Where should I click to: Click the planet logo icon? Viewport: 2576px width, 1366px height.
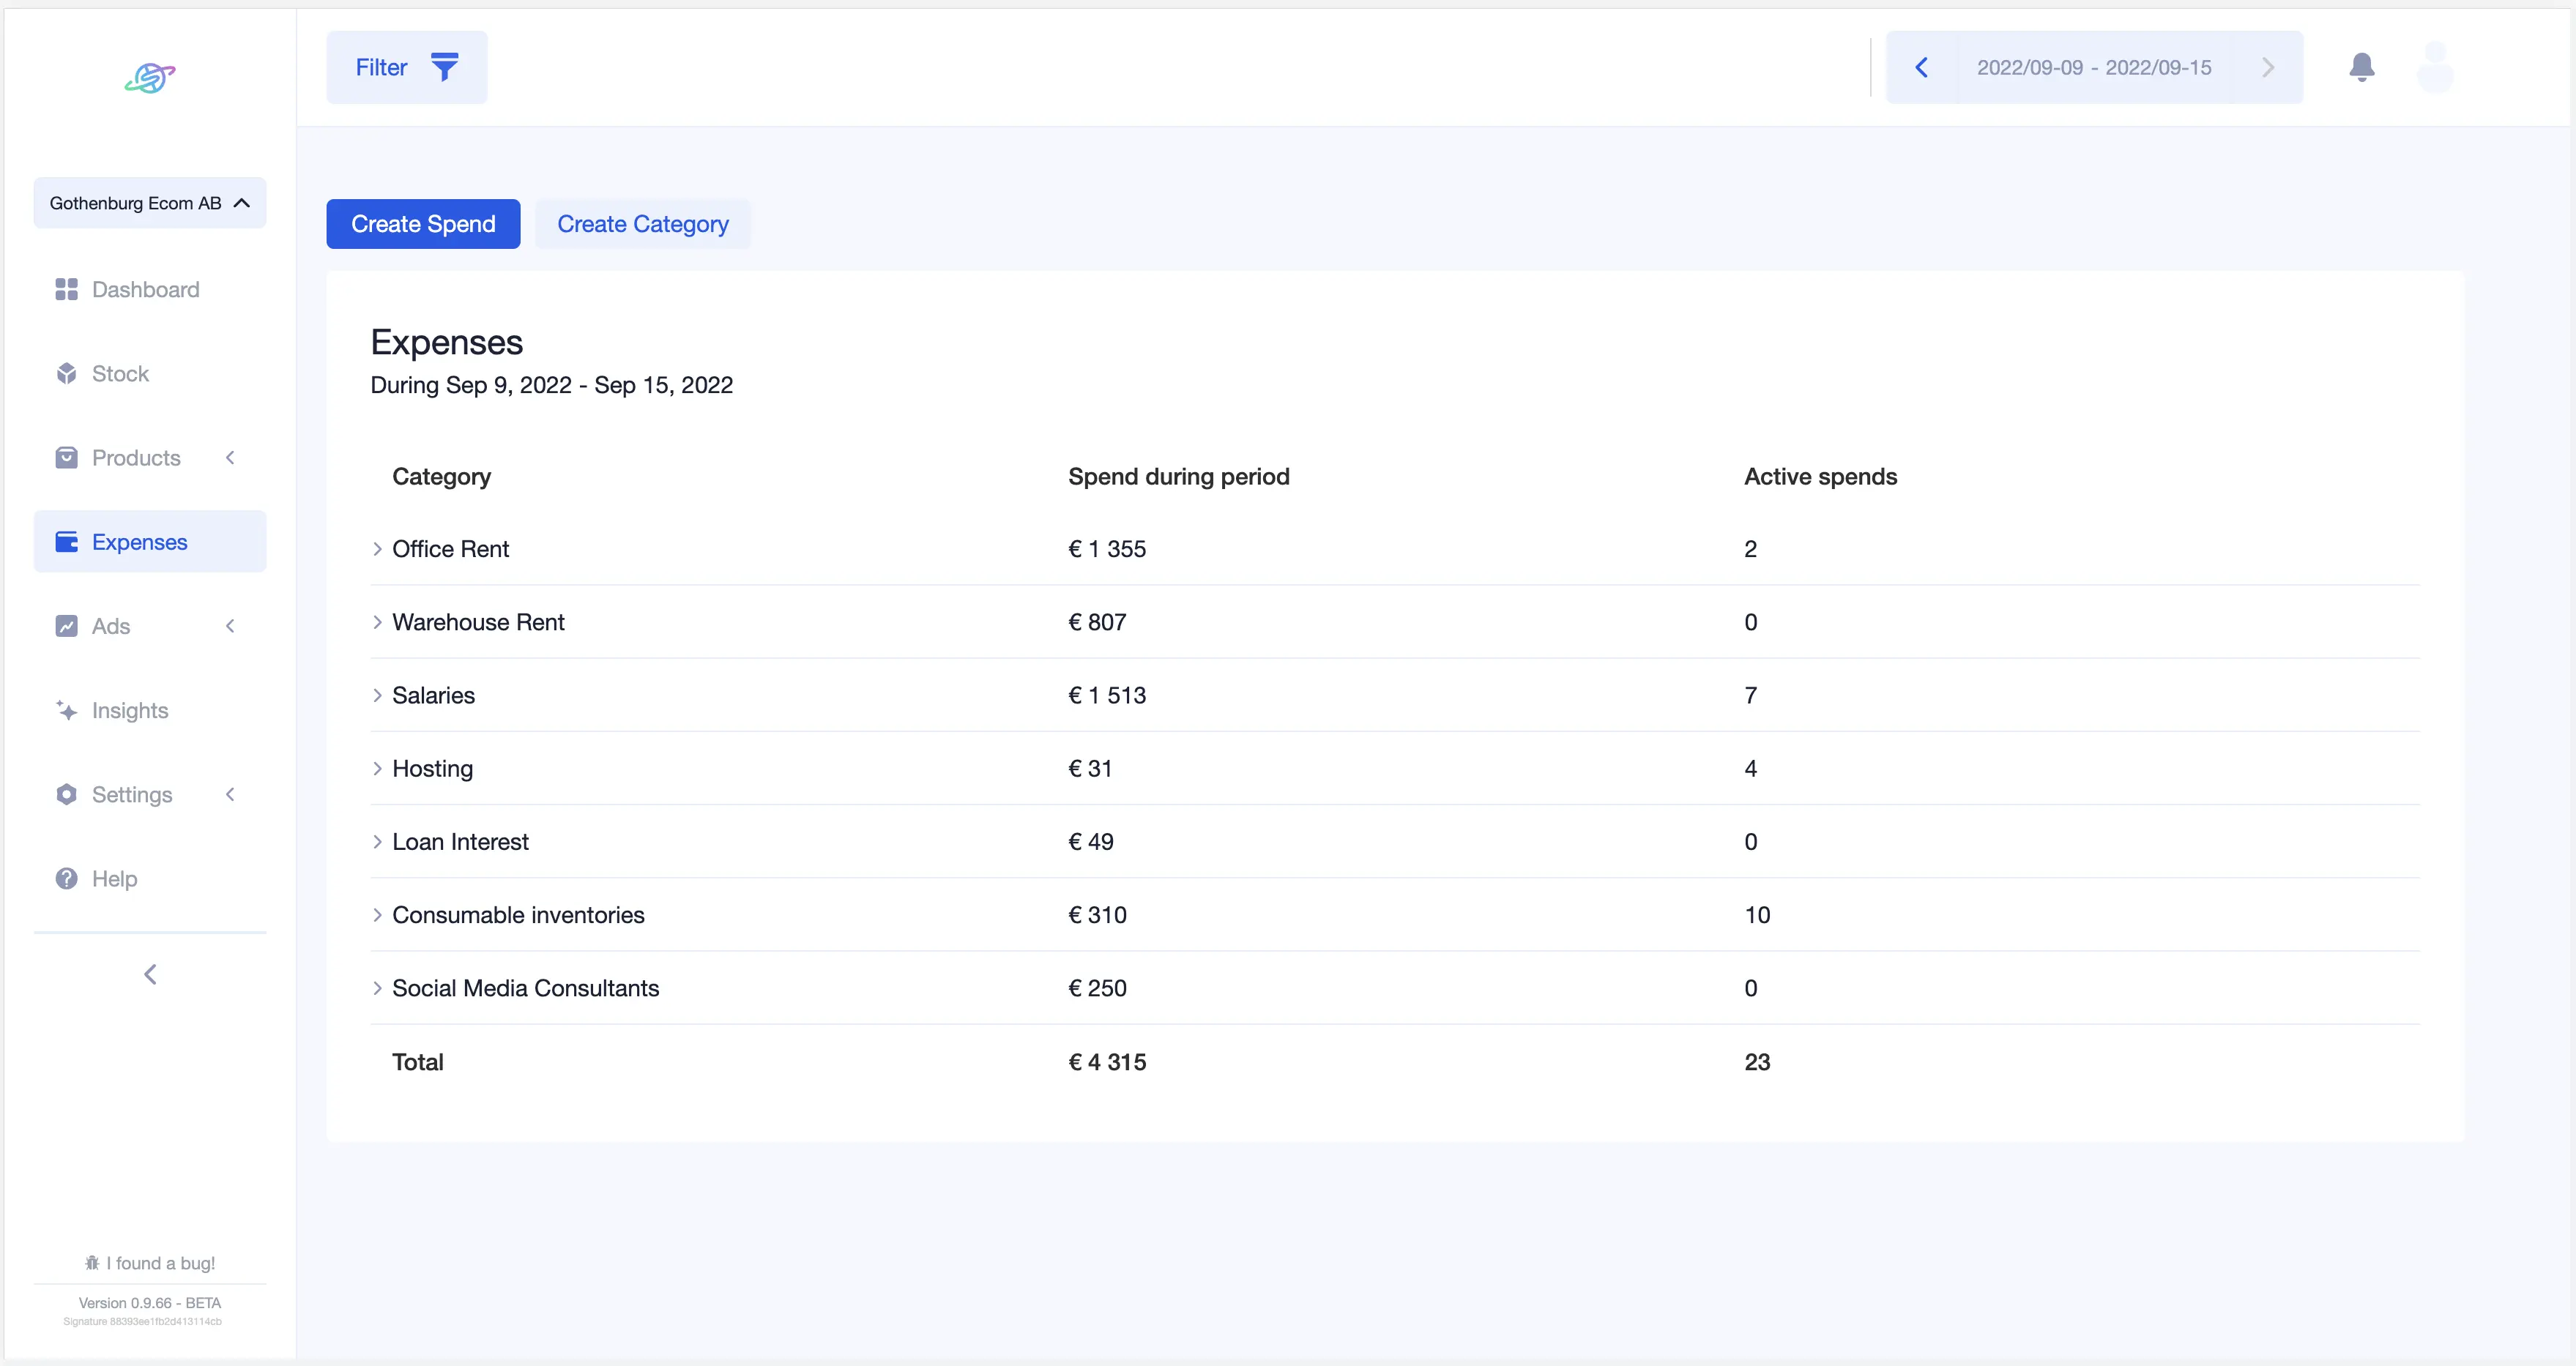click(150, 77)
